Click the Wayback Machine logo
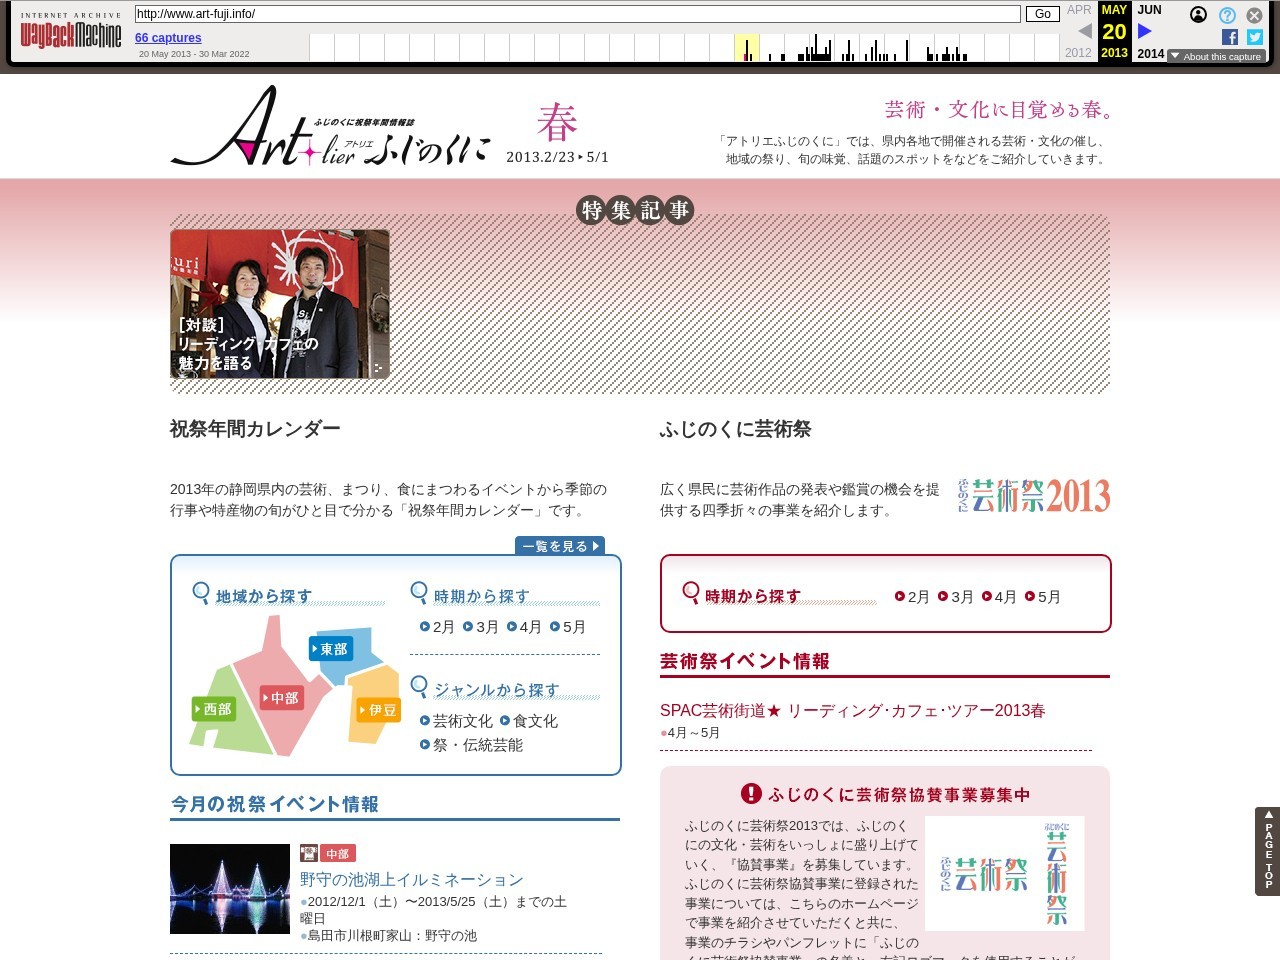 coord(70,35)
